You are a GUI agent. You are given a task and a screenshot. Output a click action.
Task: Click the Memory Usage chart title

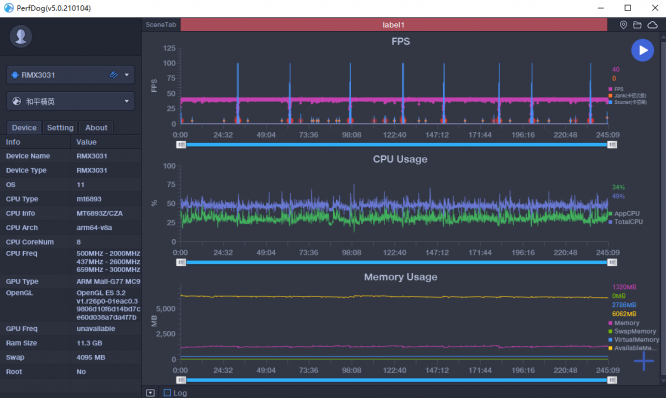coord(401,277)
